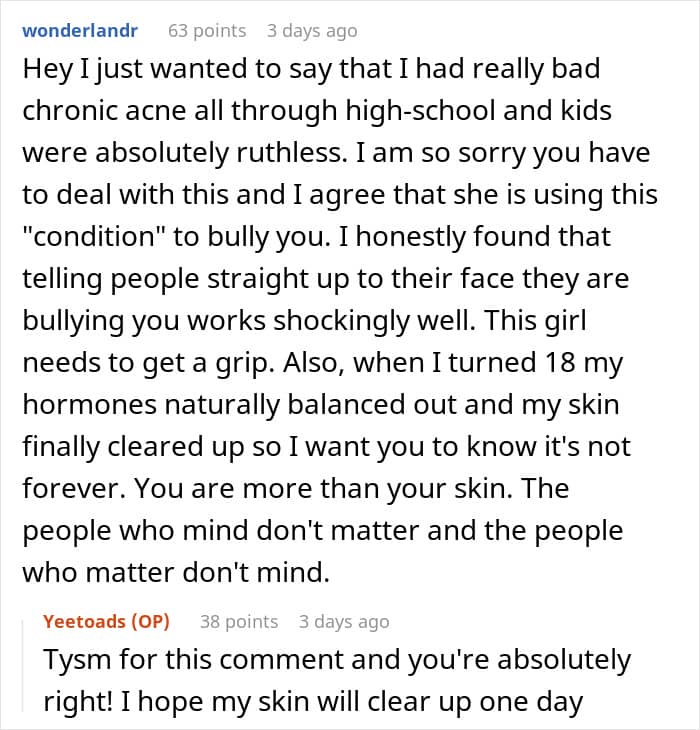Screen dimensions: 700x730
Task: Click the 63 points score label
Action: [207, 31]
